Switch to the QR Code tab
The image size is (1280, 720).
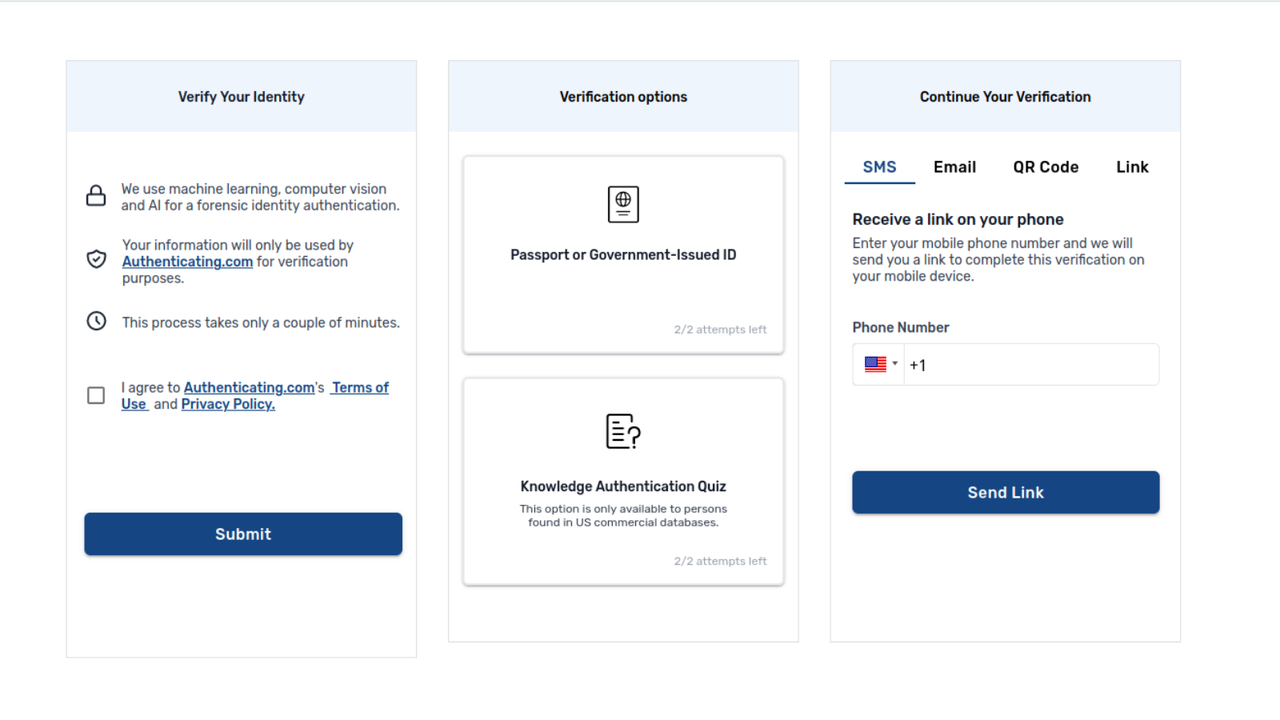coord(1046,167)
